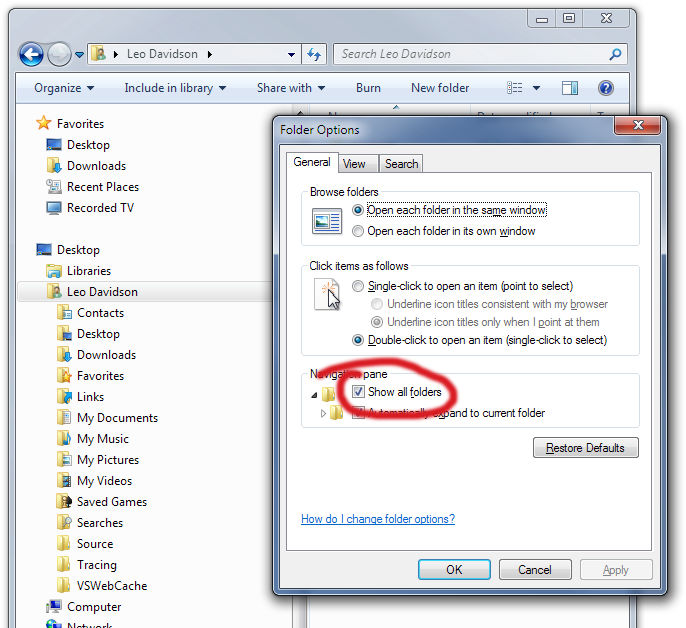Open the Organize dropdown menu
The width and height of the screenshot is (686, 628).
[x=64, y=88]
